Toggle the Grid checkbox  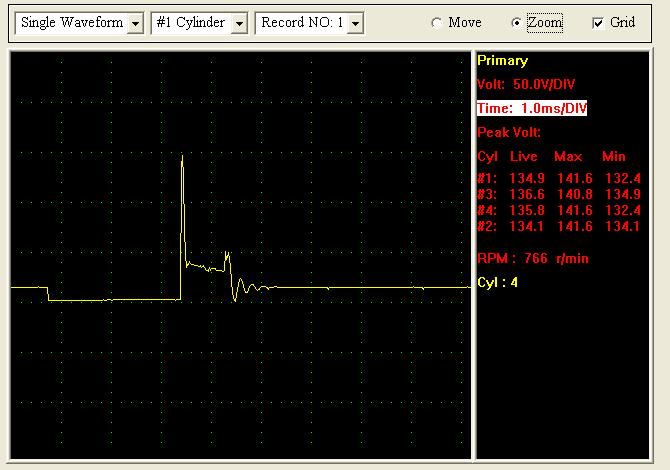(598, 23)
